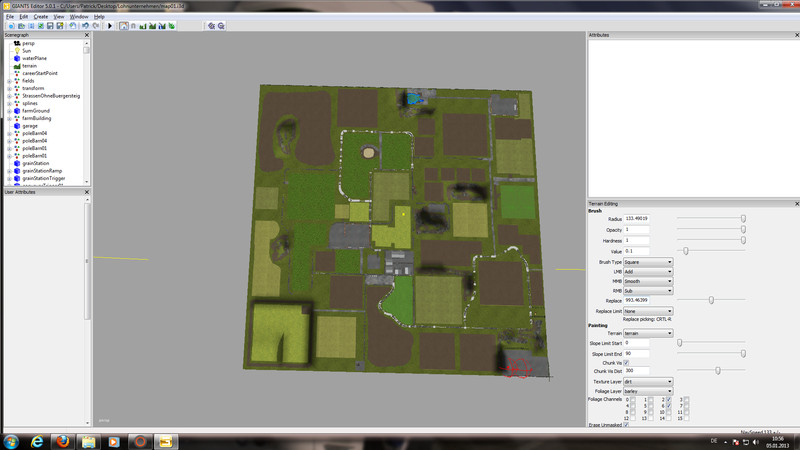Close the Scenegraph panel
Image resolution: width=800 pixels, height=450 pixels.
pos(86,35)
